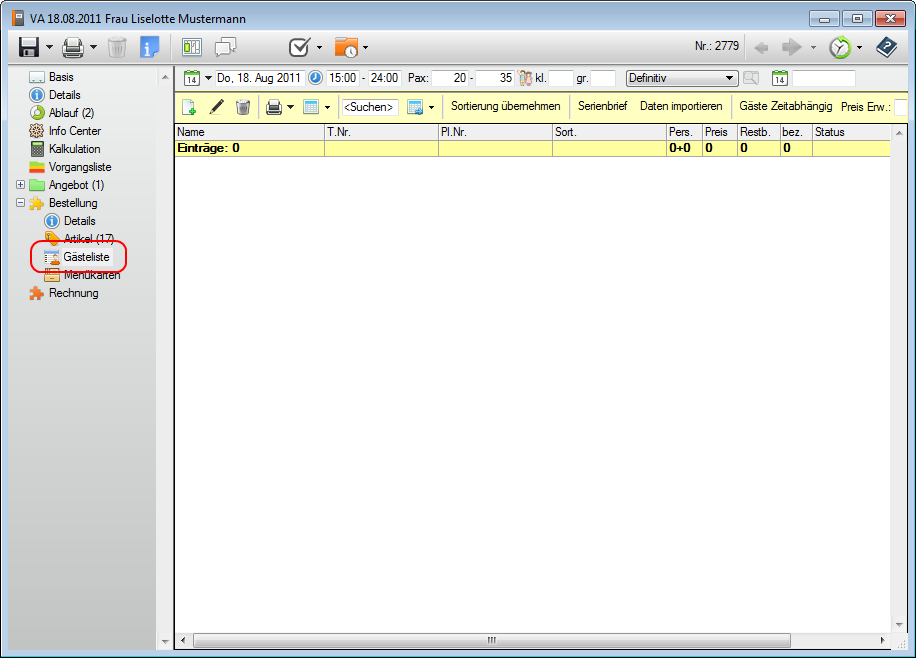This screenshot has height=658, width=916.
Task: Open Rechnung in the navigation tree
Action: (73, 293)
